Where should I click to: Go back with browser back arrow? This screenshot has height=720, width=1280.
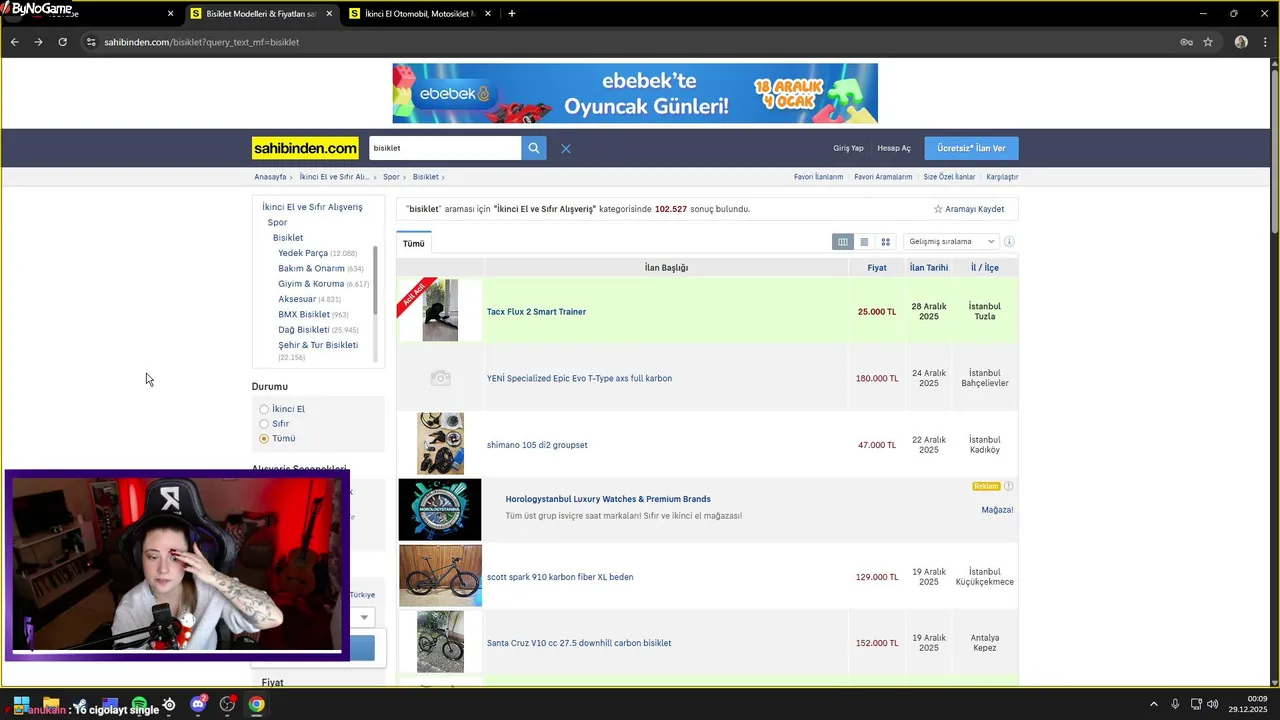[14, 42]
